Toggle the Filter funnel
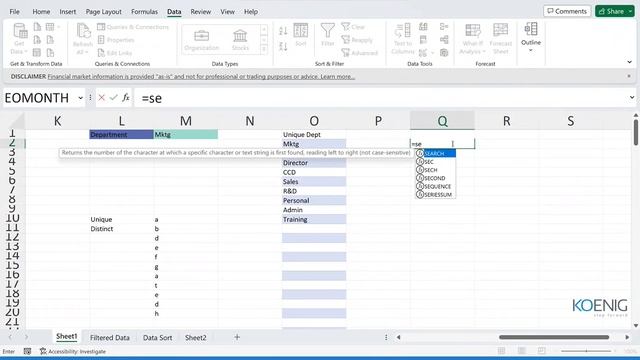Viewport: 640px width, 360px height. tap(327, 35)
